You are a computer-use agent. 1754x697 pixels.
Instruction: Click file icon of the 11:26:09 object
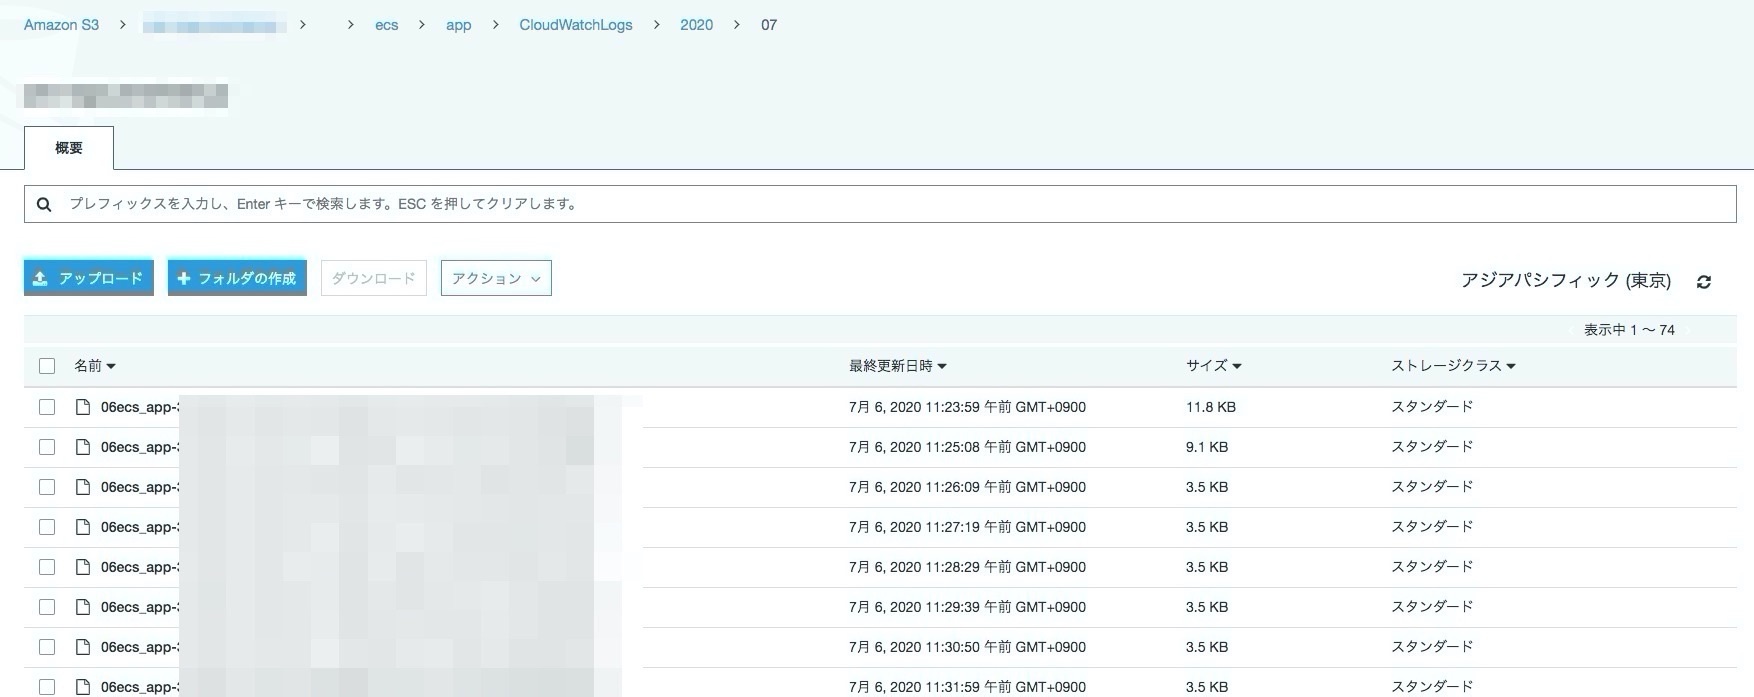coord(84,487)
